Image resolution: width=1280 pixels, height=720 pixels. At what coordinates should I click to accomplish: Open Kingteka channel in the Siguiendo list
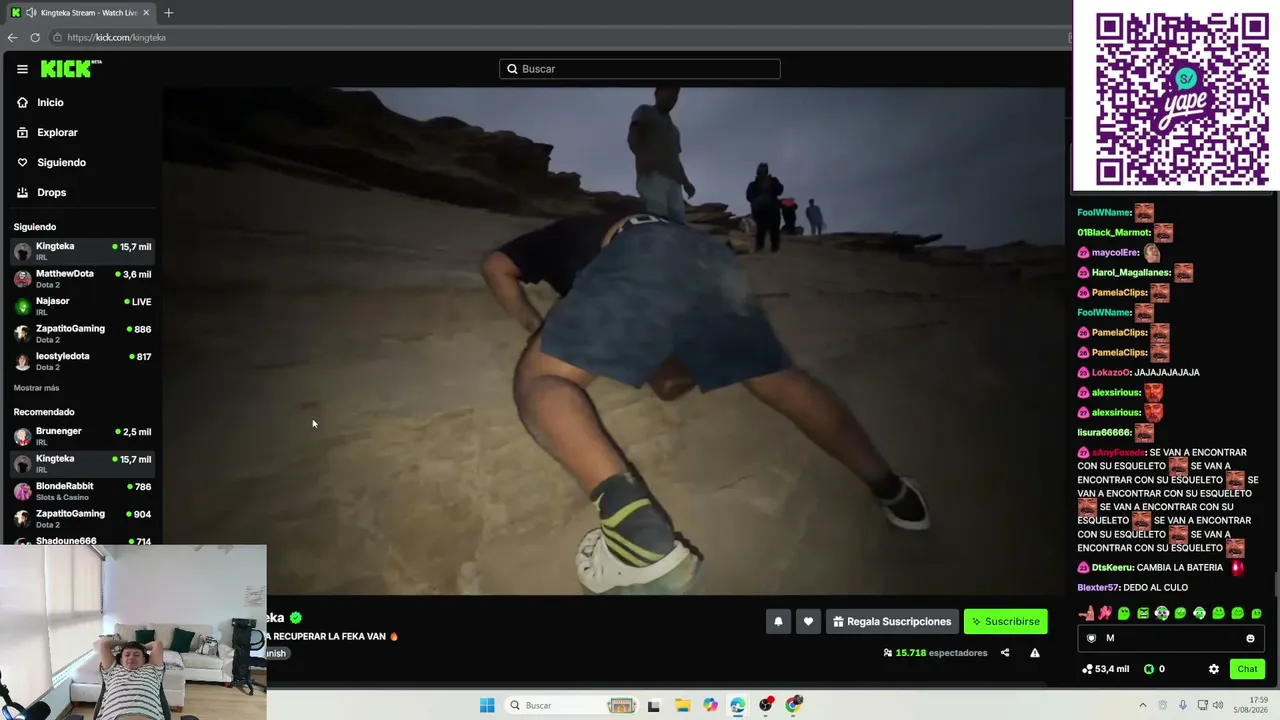(x=83, y=250)
